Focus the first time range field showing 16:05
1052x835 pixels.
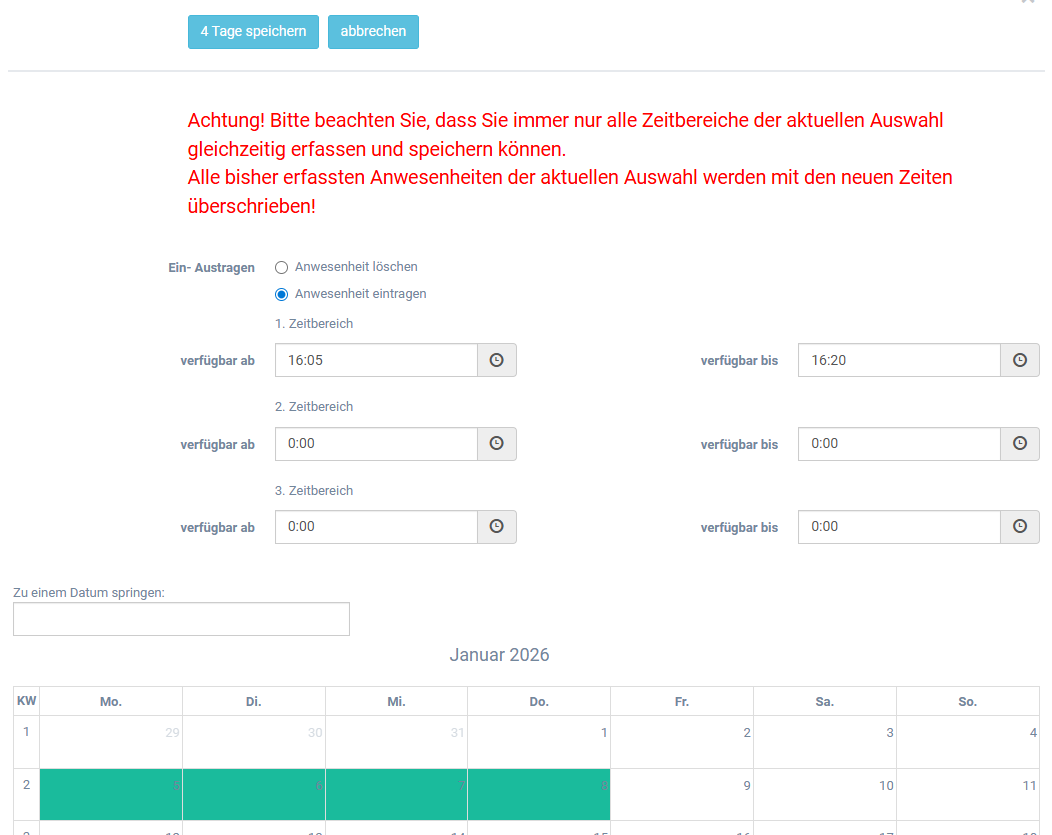tap(376, 360)
